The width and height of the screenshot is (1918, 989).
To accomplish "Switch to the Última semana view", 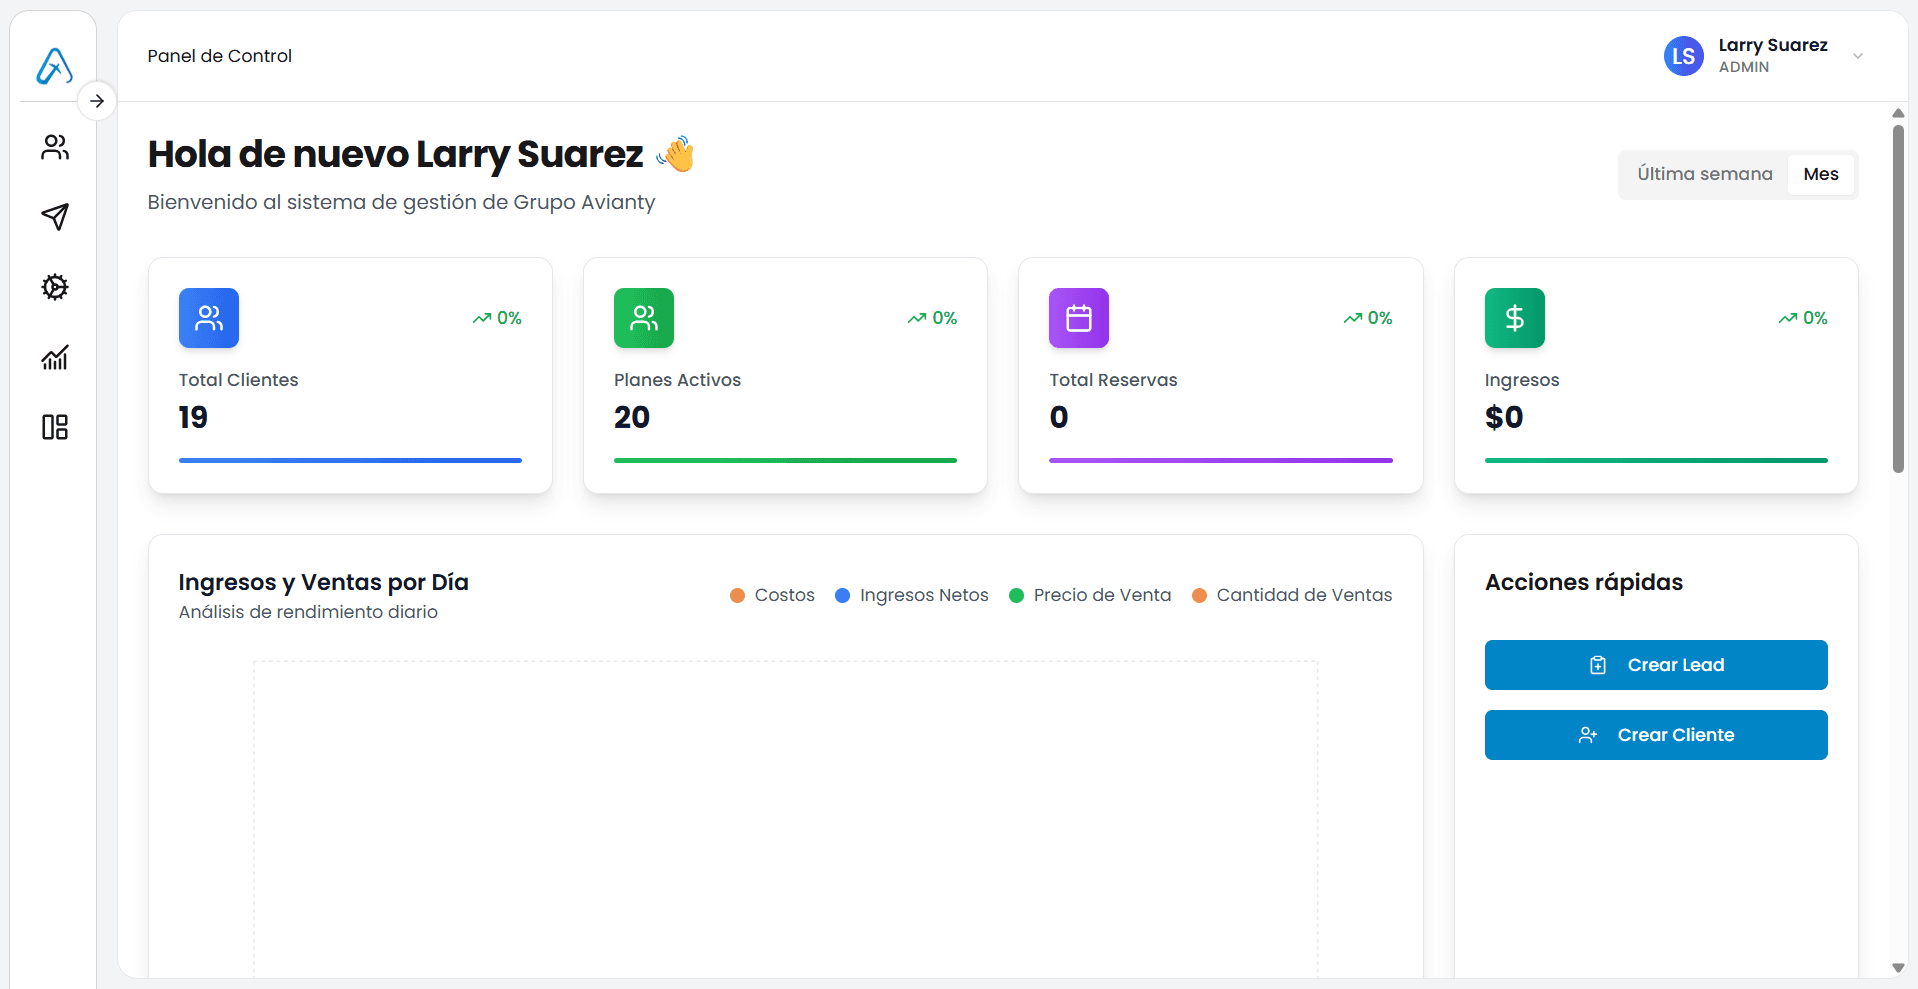I will (1704, 174).
